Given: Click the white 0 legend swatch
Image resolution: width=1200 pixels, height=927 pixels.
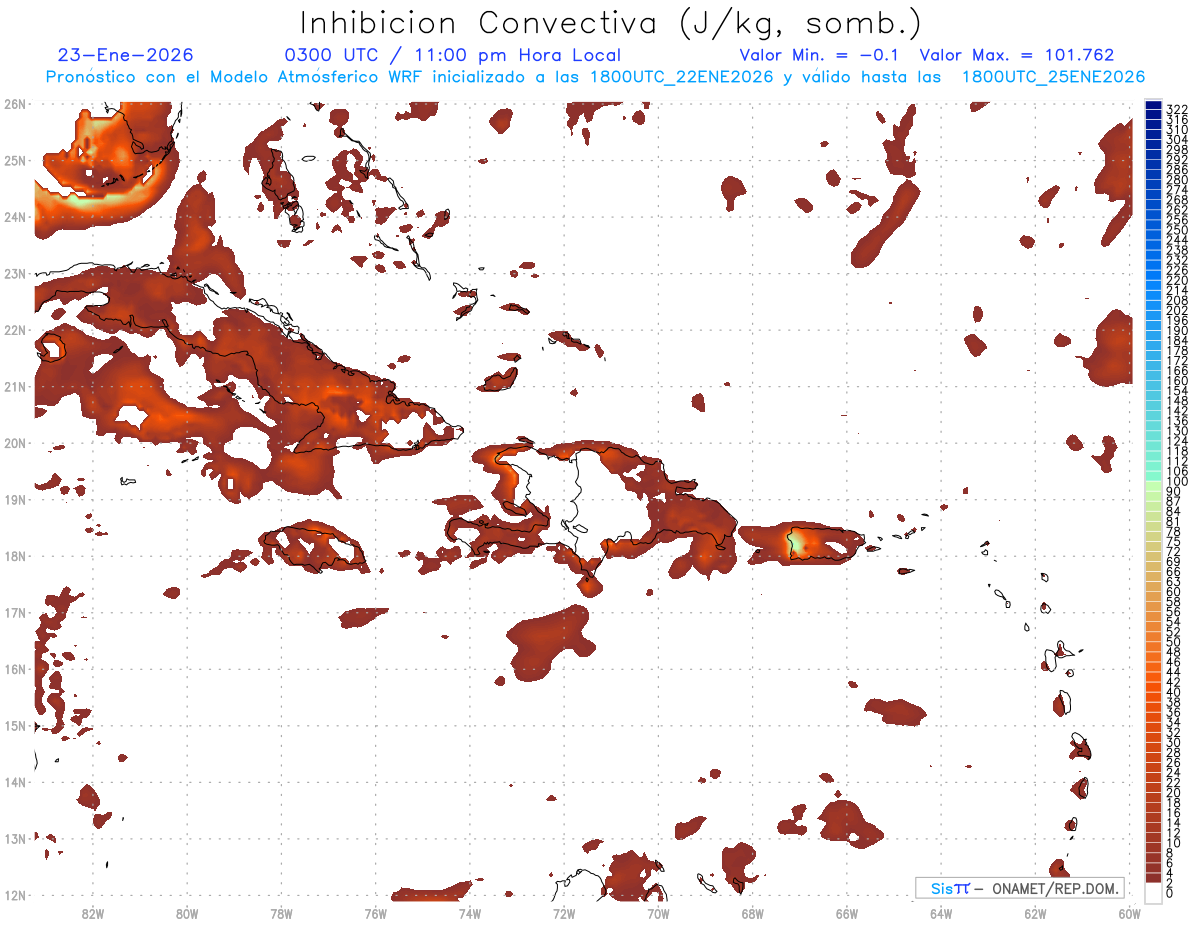Looking at the screenshot, I should (1153, 891).
